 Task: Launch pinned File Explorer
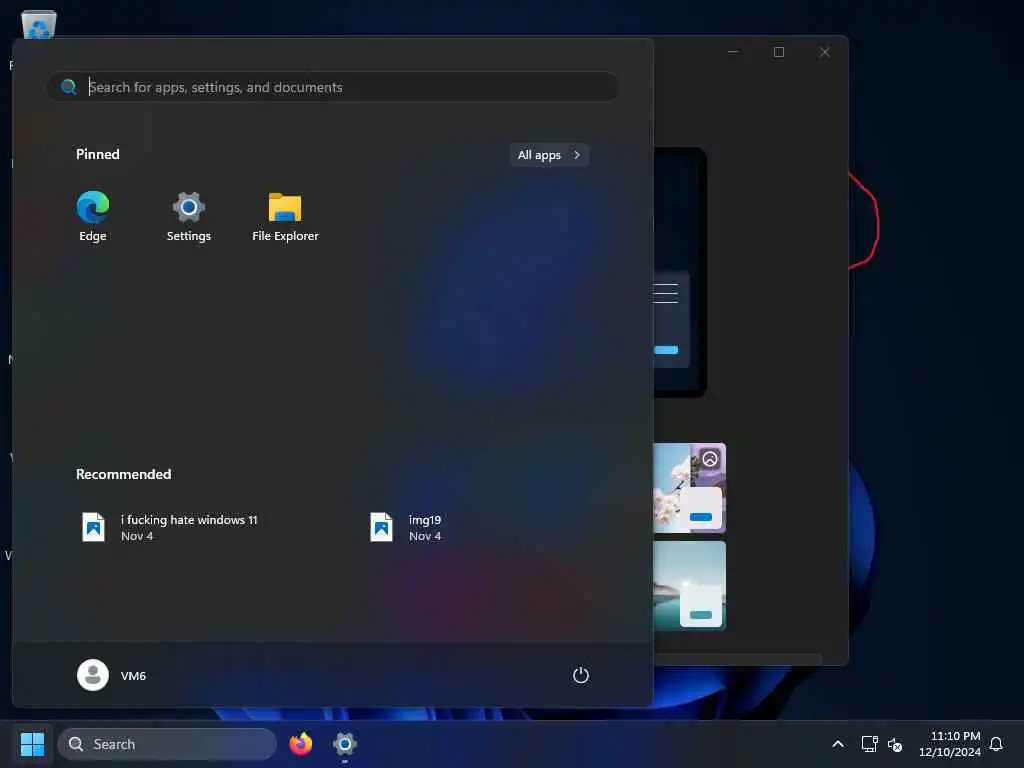(x=285, y=217)
